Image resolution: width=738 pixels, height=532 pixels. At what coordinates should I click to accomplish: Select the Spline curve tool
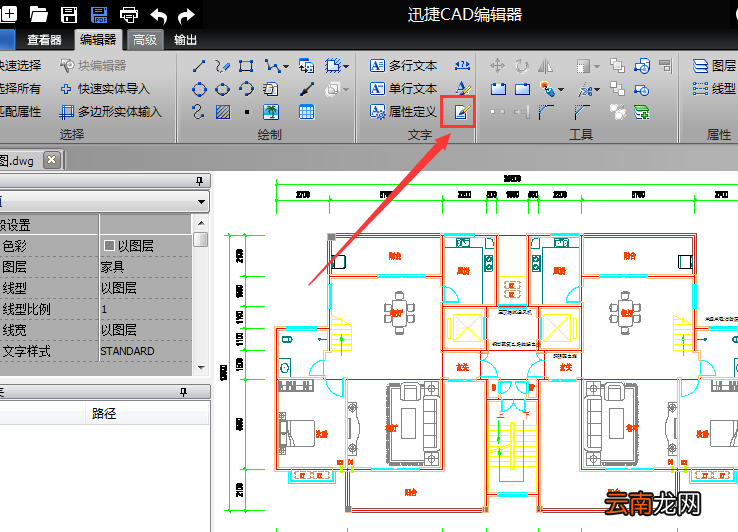199,112
